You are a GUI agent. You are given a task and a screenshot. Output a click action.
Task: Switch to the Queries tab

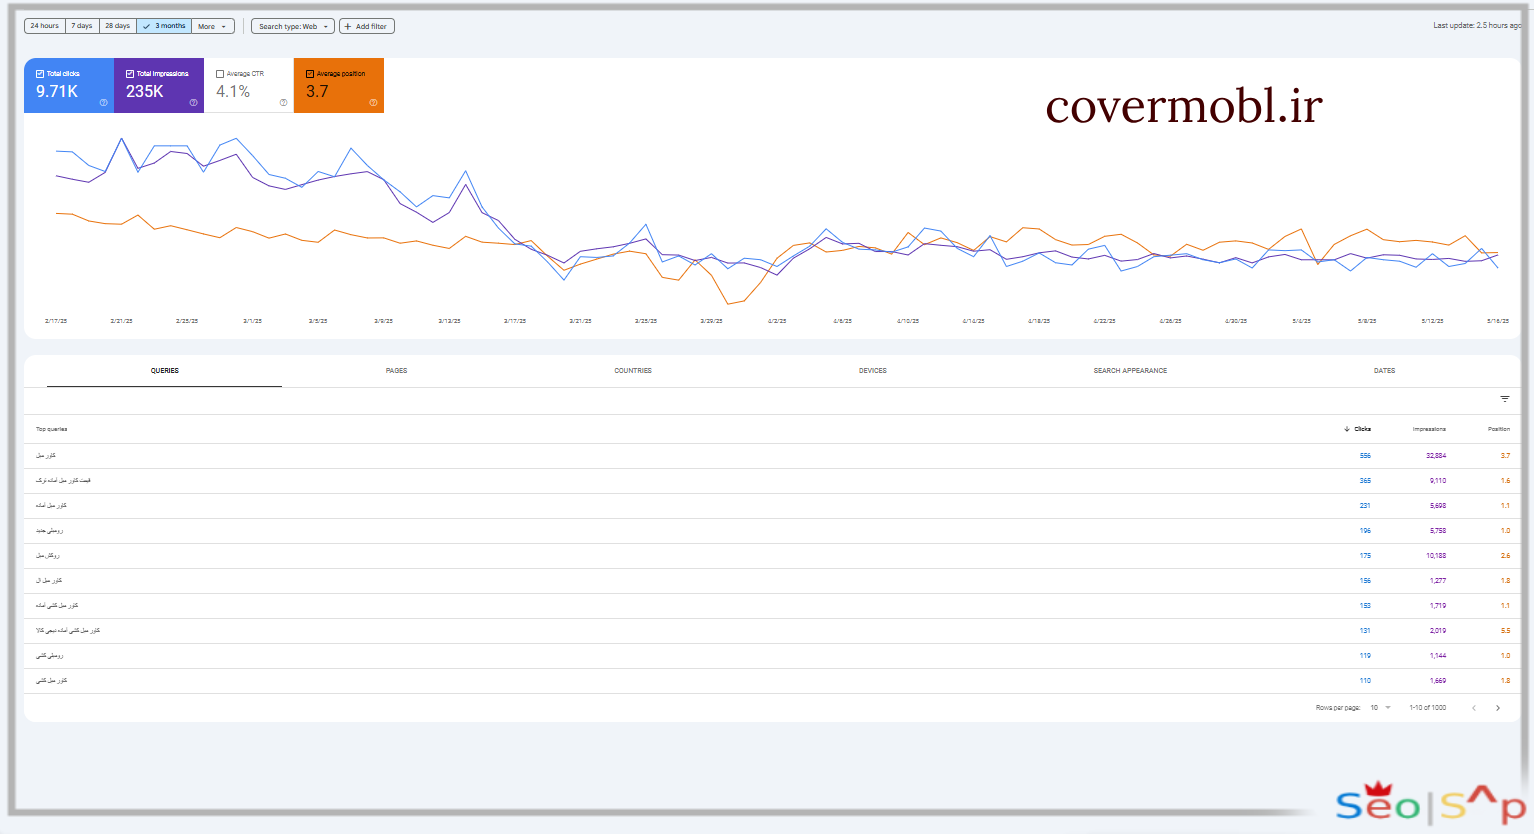[x=165, y=371]
